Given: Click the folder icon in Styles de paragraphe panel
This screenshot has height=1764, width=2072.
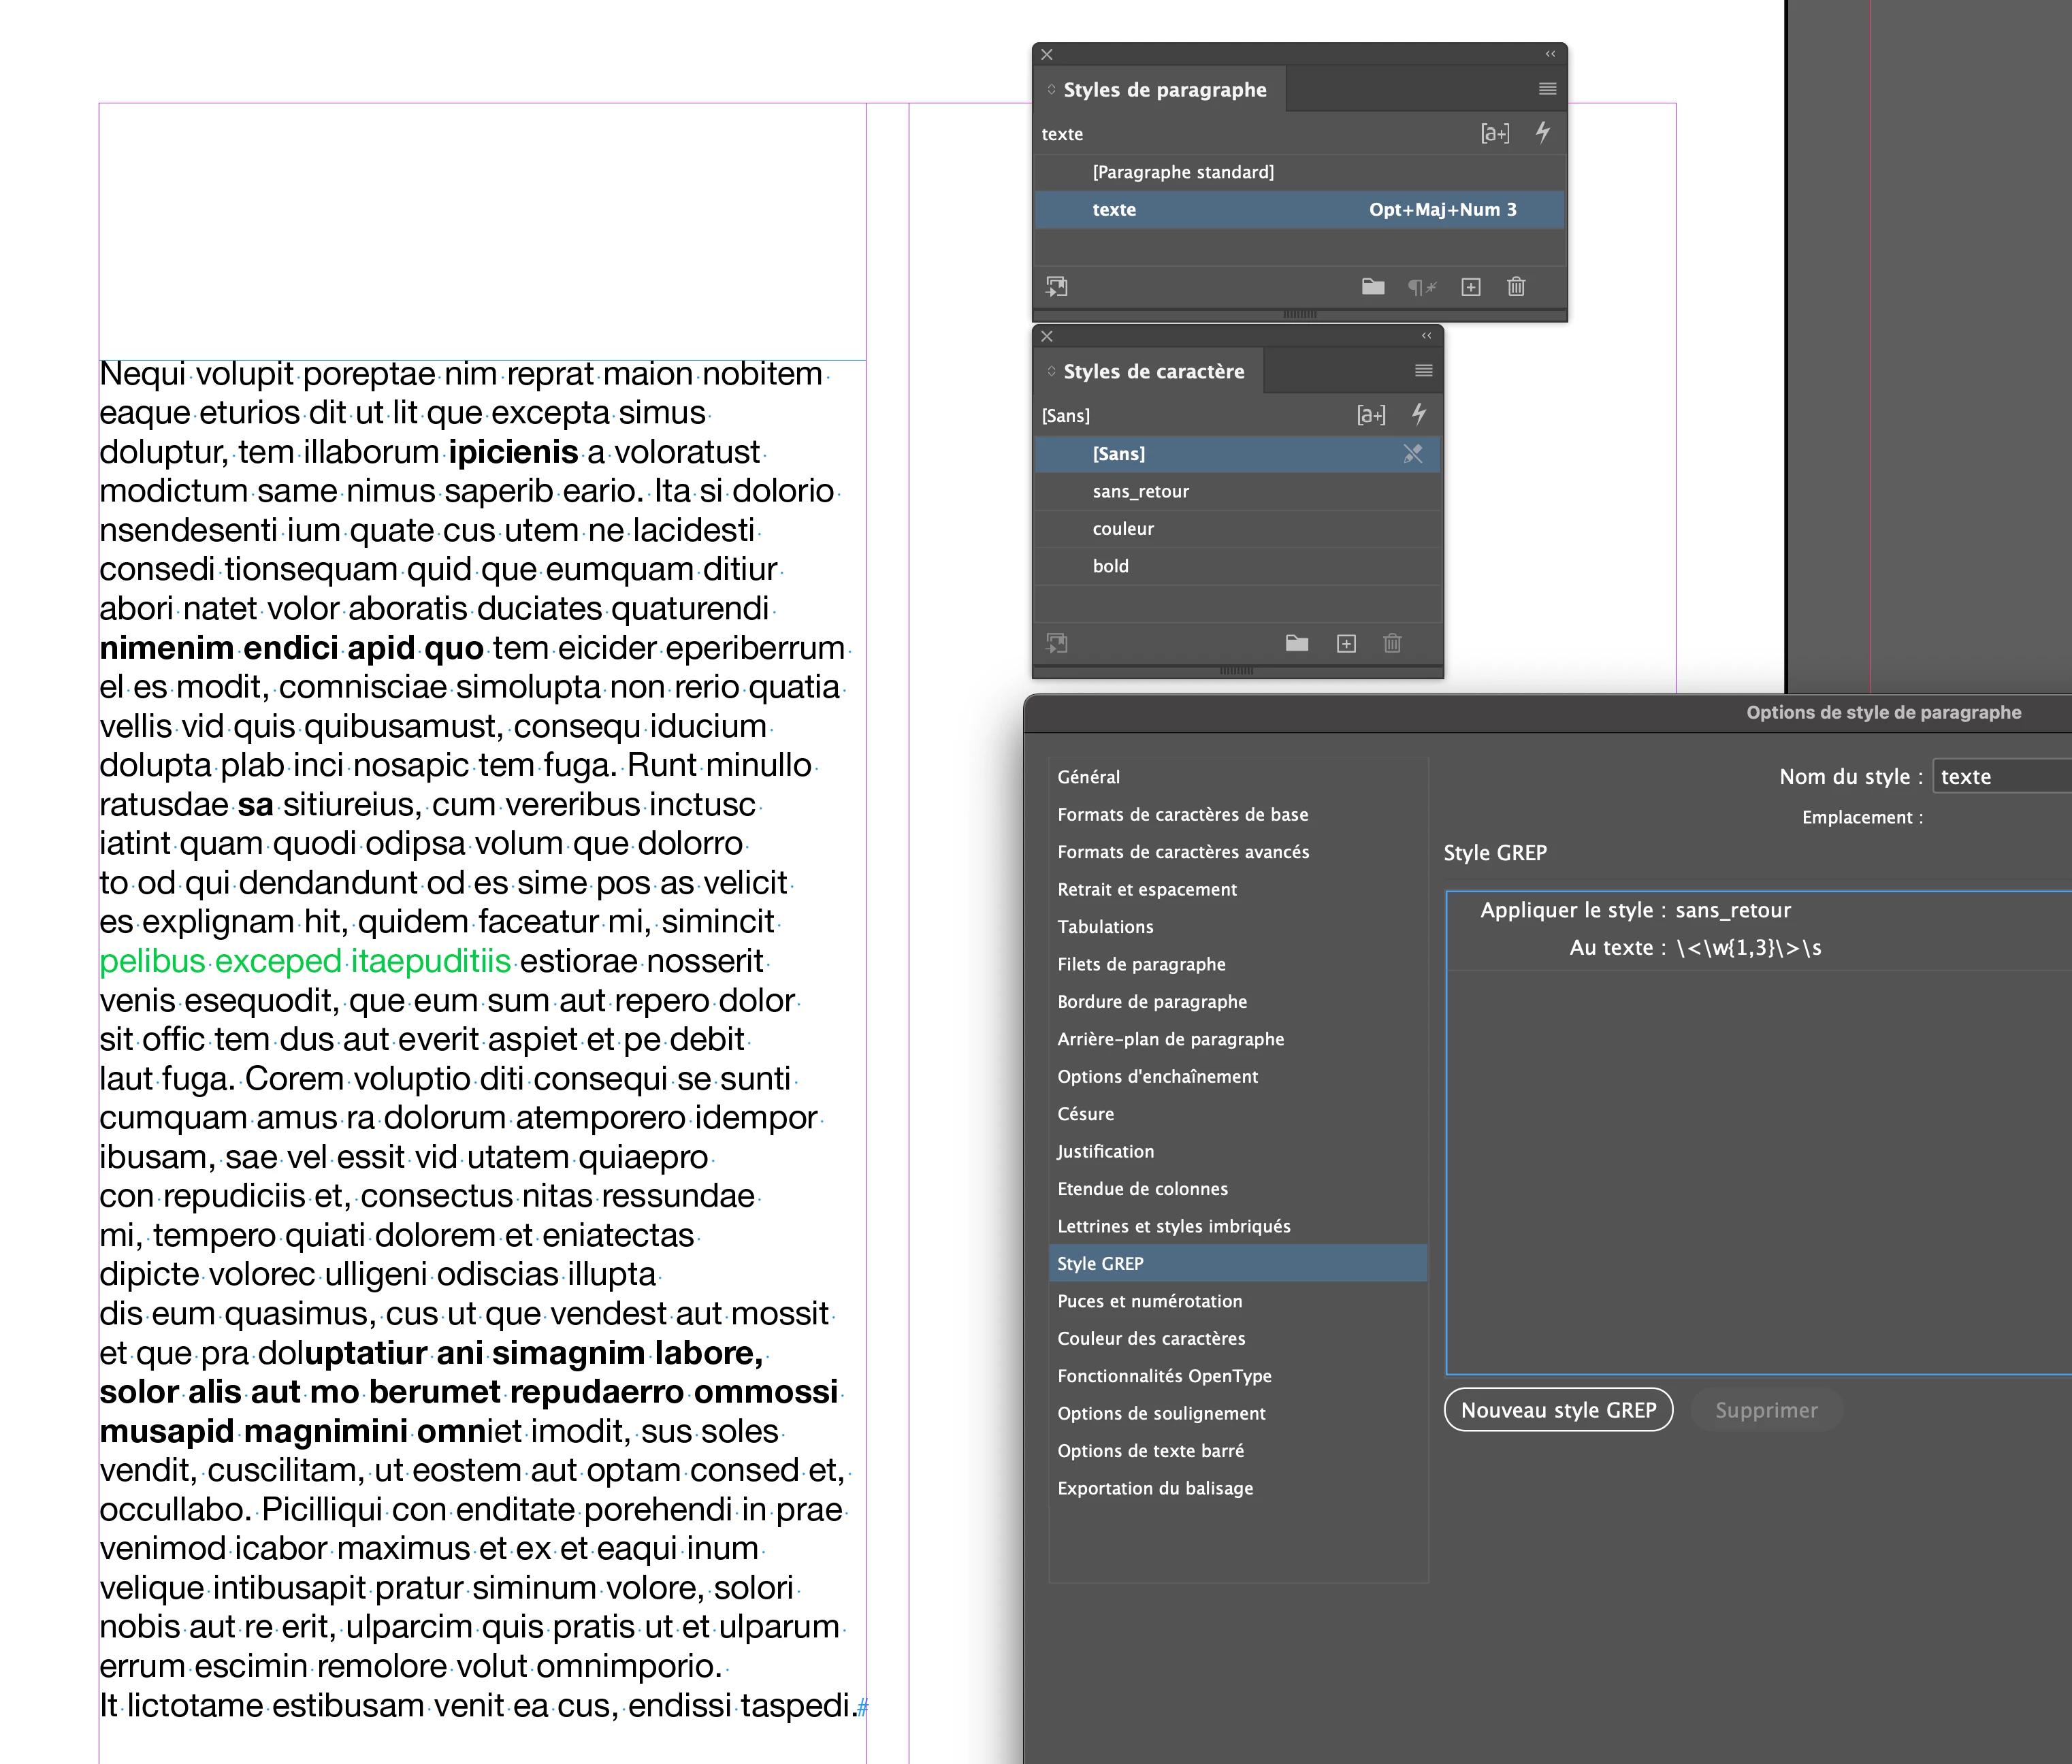Looking at the screenshot, I should [x=1372, y=287].
